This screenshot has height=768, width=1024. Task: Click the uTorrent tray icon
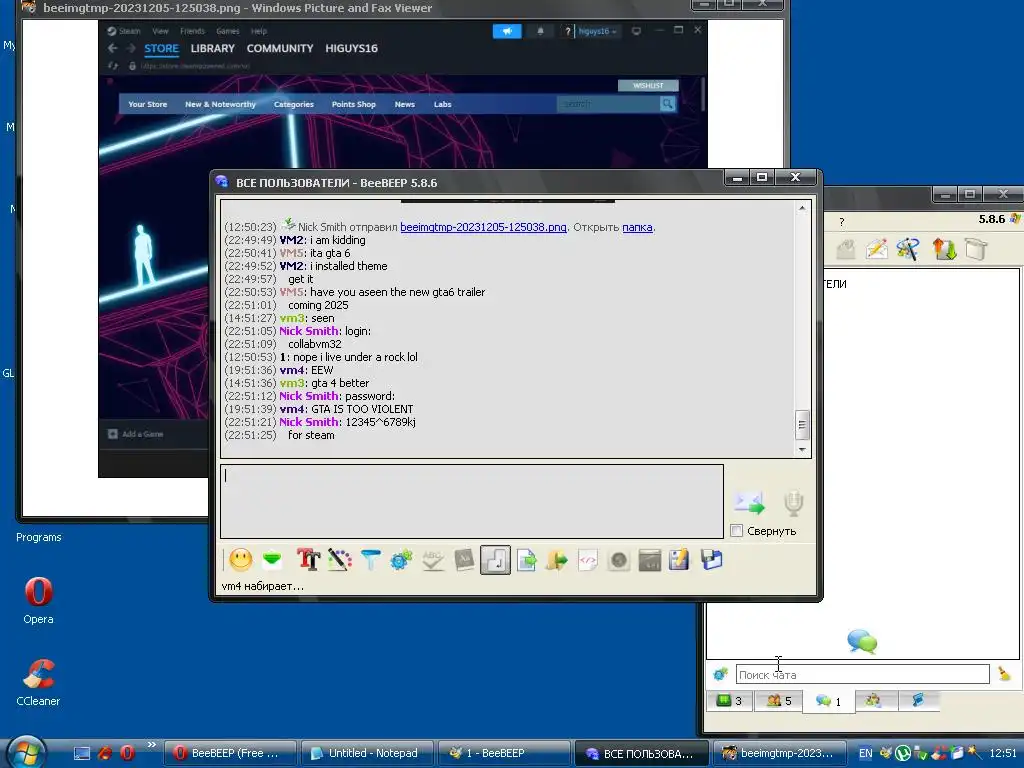[x=903, y=753]
